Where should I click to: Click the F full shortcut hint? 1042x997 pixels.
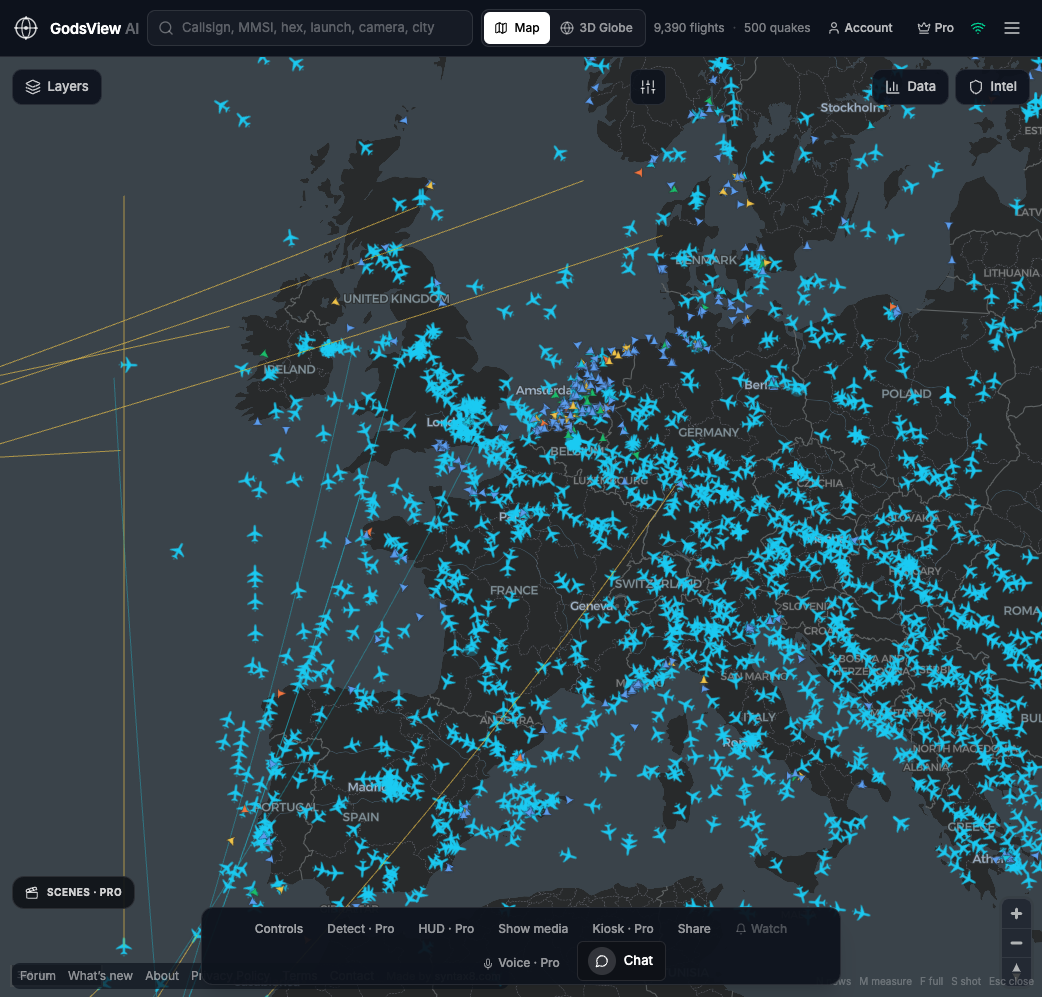[931, 981]
